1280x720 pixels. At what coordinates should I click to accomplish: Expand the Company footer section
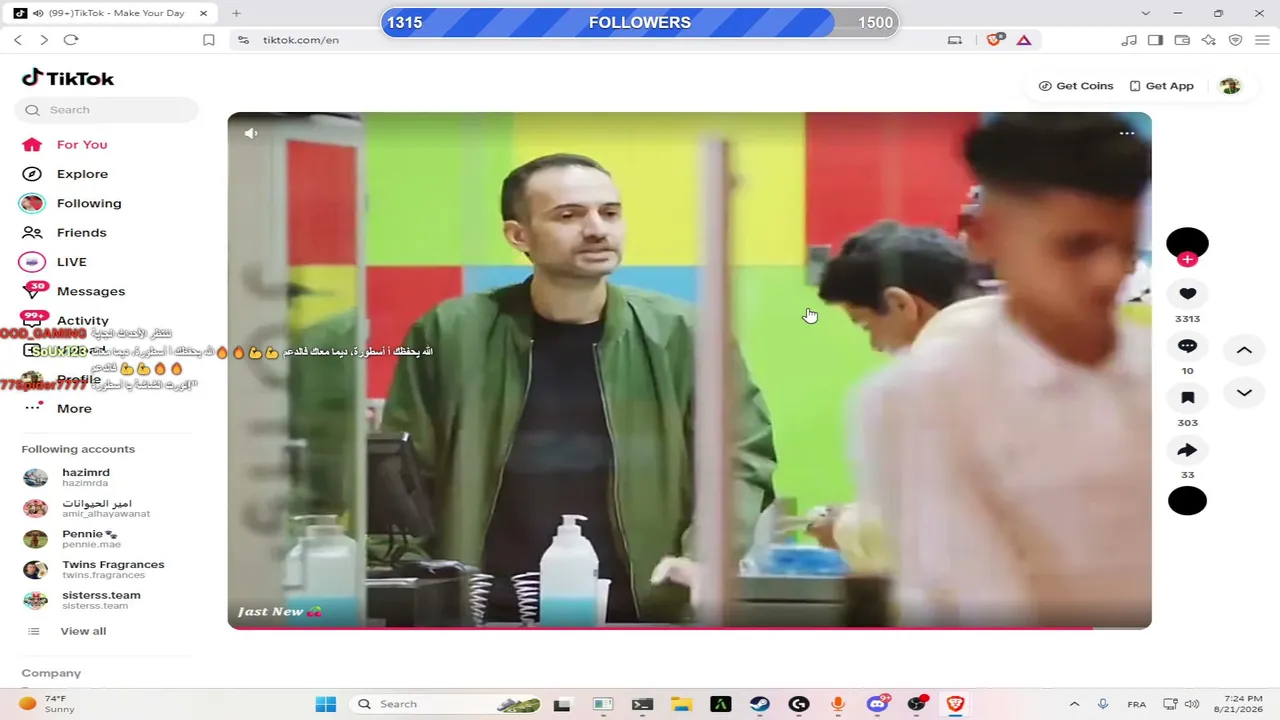tap(51, 673)
